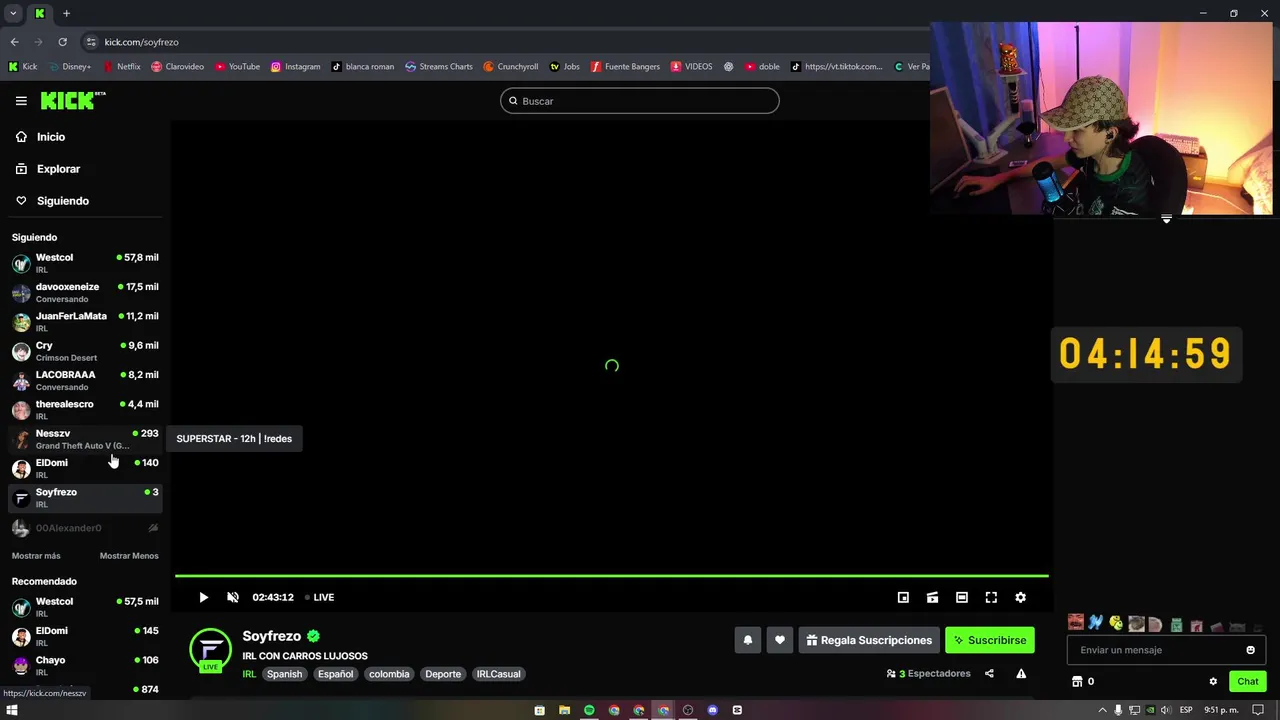The width and height of the screenshot is (1280, 720).
Task: Open JuanFerLaMata channel in sidebar
Action: click(x=85, y=321)
